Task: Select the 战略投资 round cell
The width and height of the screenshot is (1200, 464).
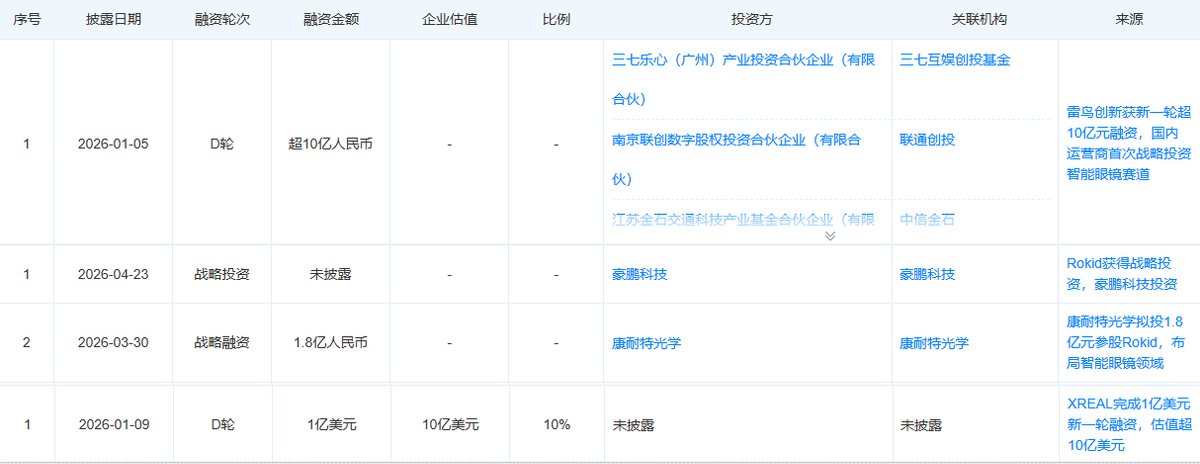Action: tap(222, 274)
